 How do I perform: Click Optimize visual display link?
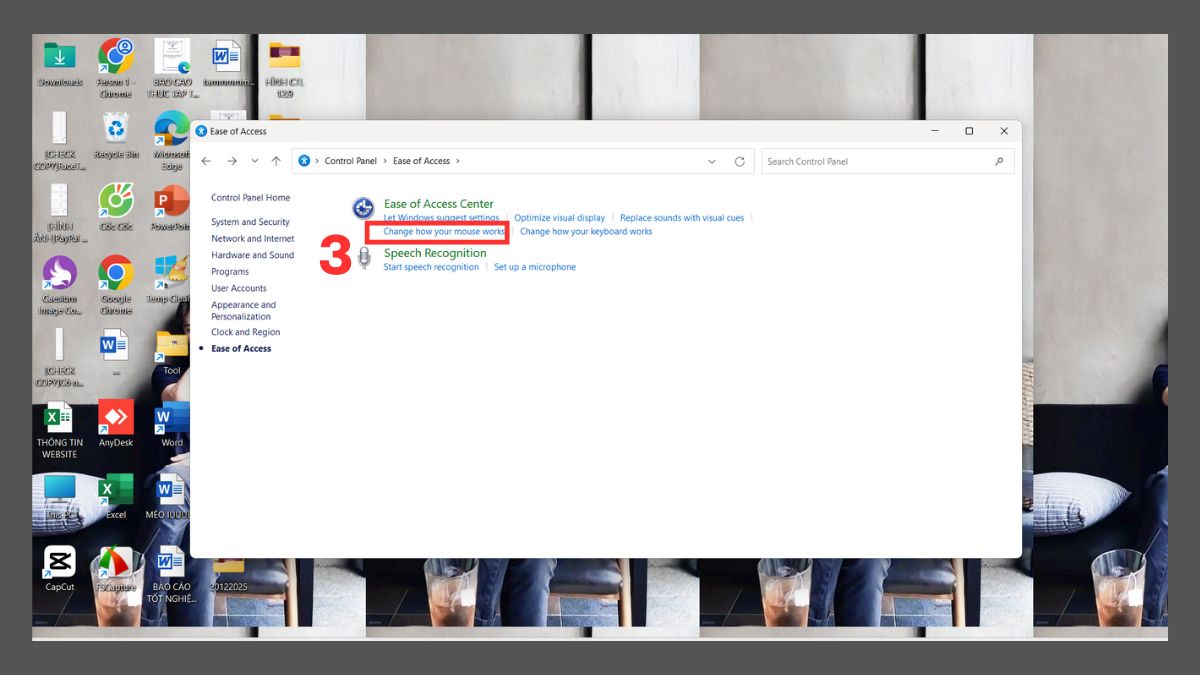pyautogui.click(x=560, y=218)
